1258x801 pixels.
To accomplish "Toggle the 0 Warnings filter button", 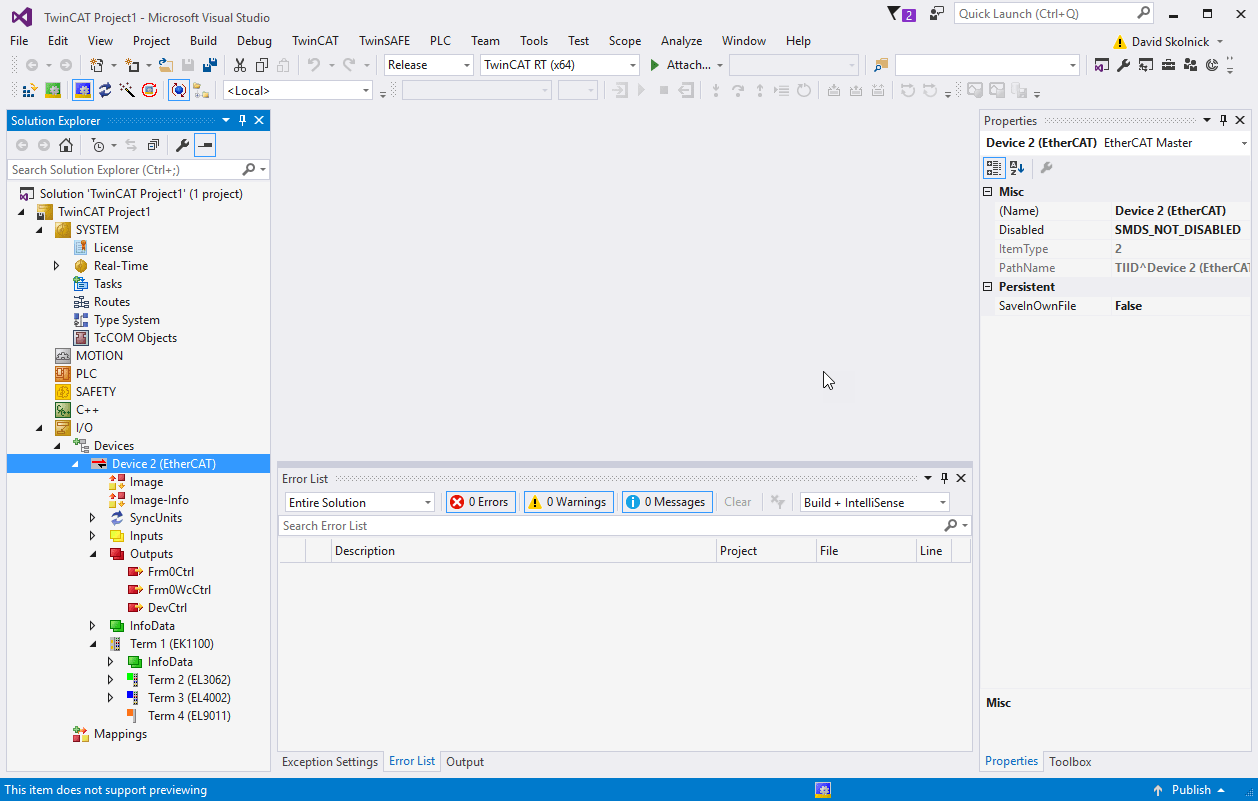I will [567, 502].
